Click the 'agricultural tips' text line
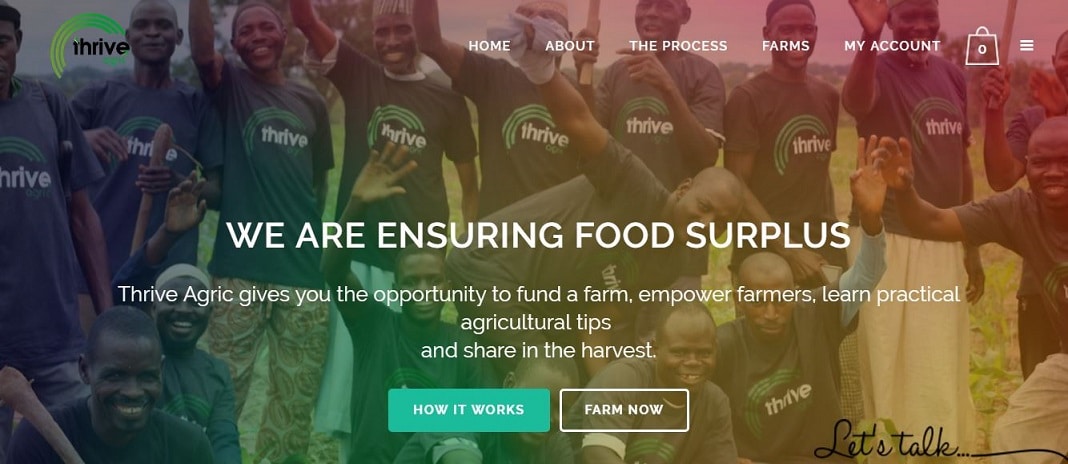1068x464 pixels. (x=535, y=322)
